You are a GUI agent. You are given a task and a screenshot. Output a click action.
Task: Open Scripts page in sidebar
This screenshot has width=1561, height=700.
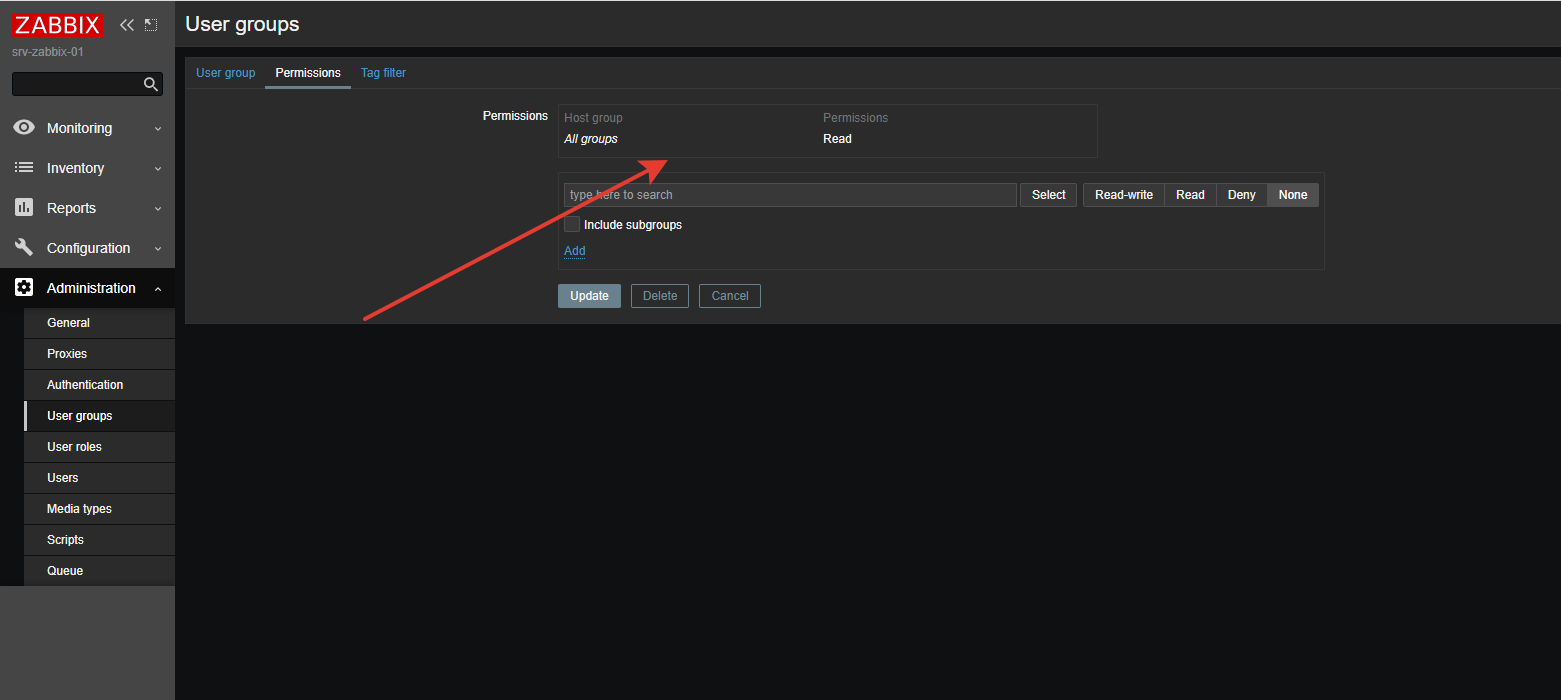(x=99, y=540)
